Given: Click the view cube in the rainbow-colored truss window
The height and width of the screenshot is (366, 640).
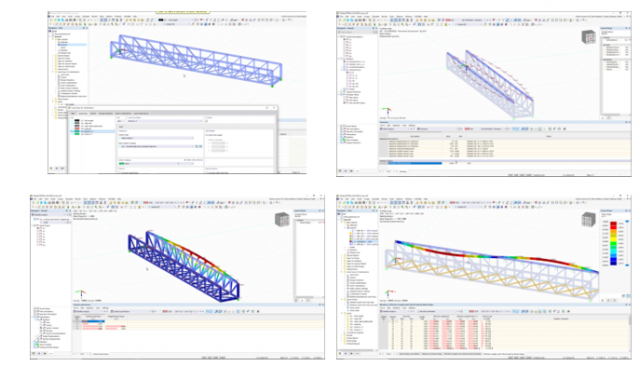Looking at the screenshot, I should click(282, 220).
